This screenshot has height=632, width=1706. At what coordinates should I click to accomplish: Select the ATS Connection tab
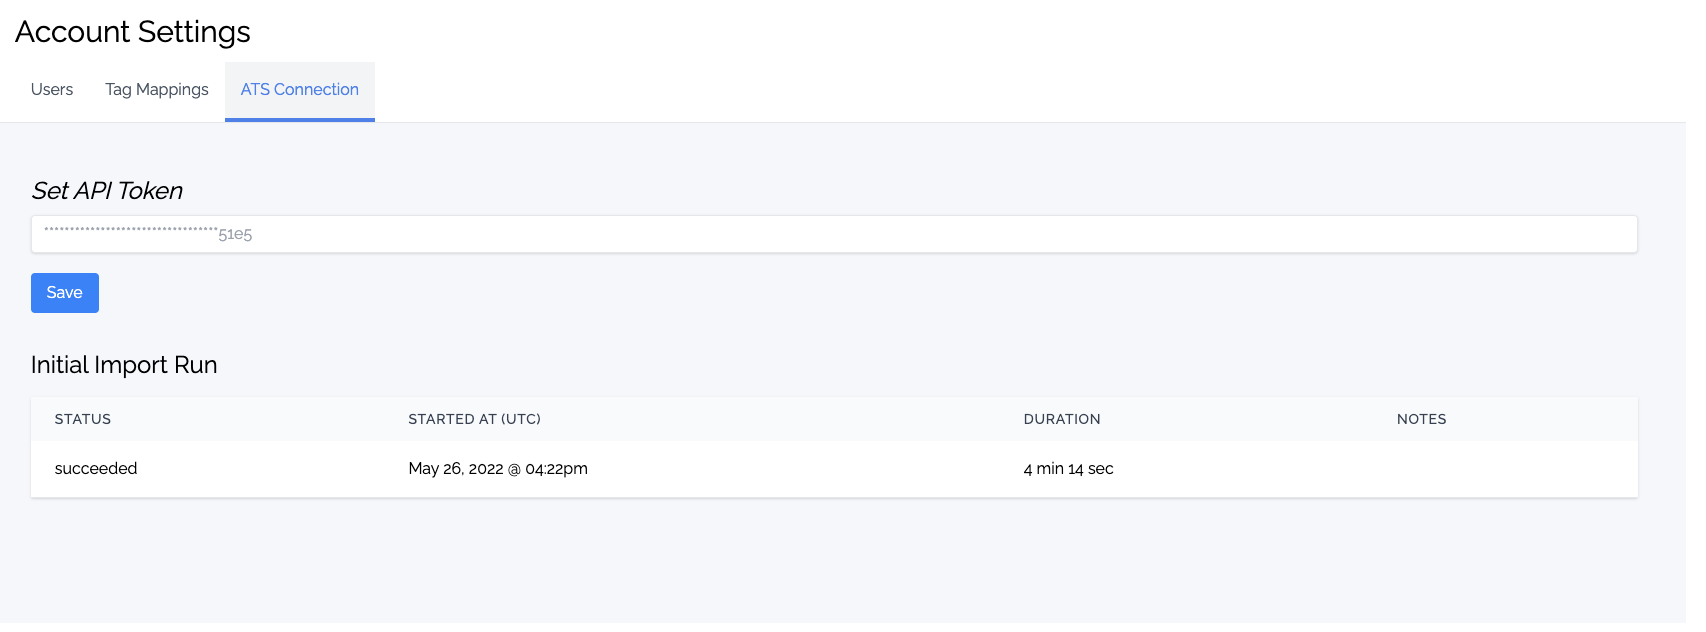click(x=299, y=90)
